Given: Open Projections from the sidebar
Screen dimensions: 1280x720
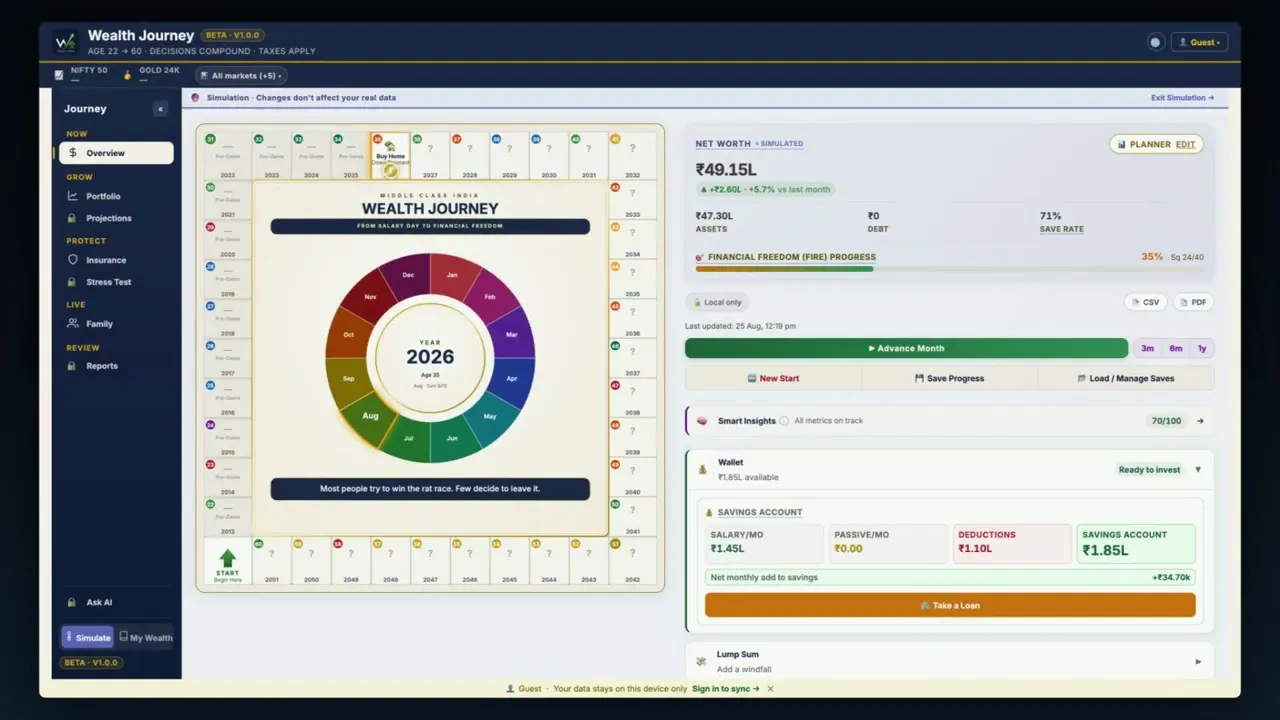Looking at the screenshot, I should tap(116, 218).
